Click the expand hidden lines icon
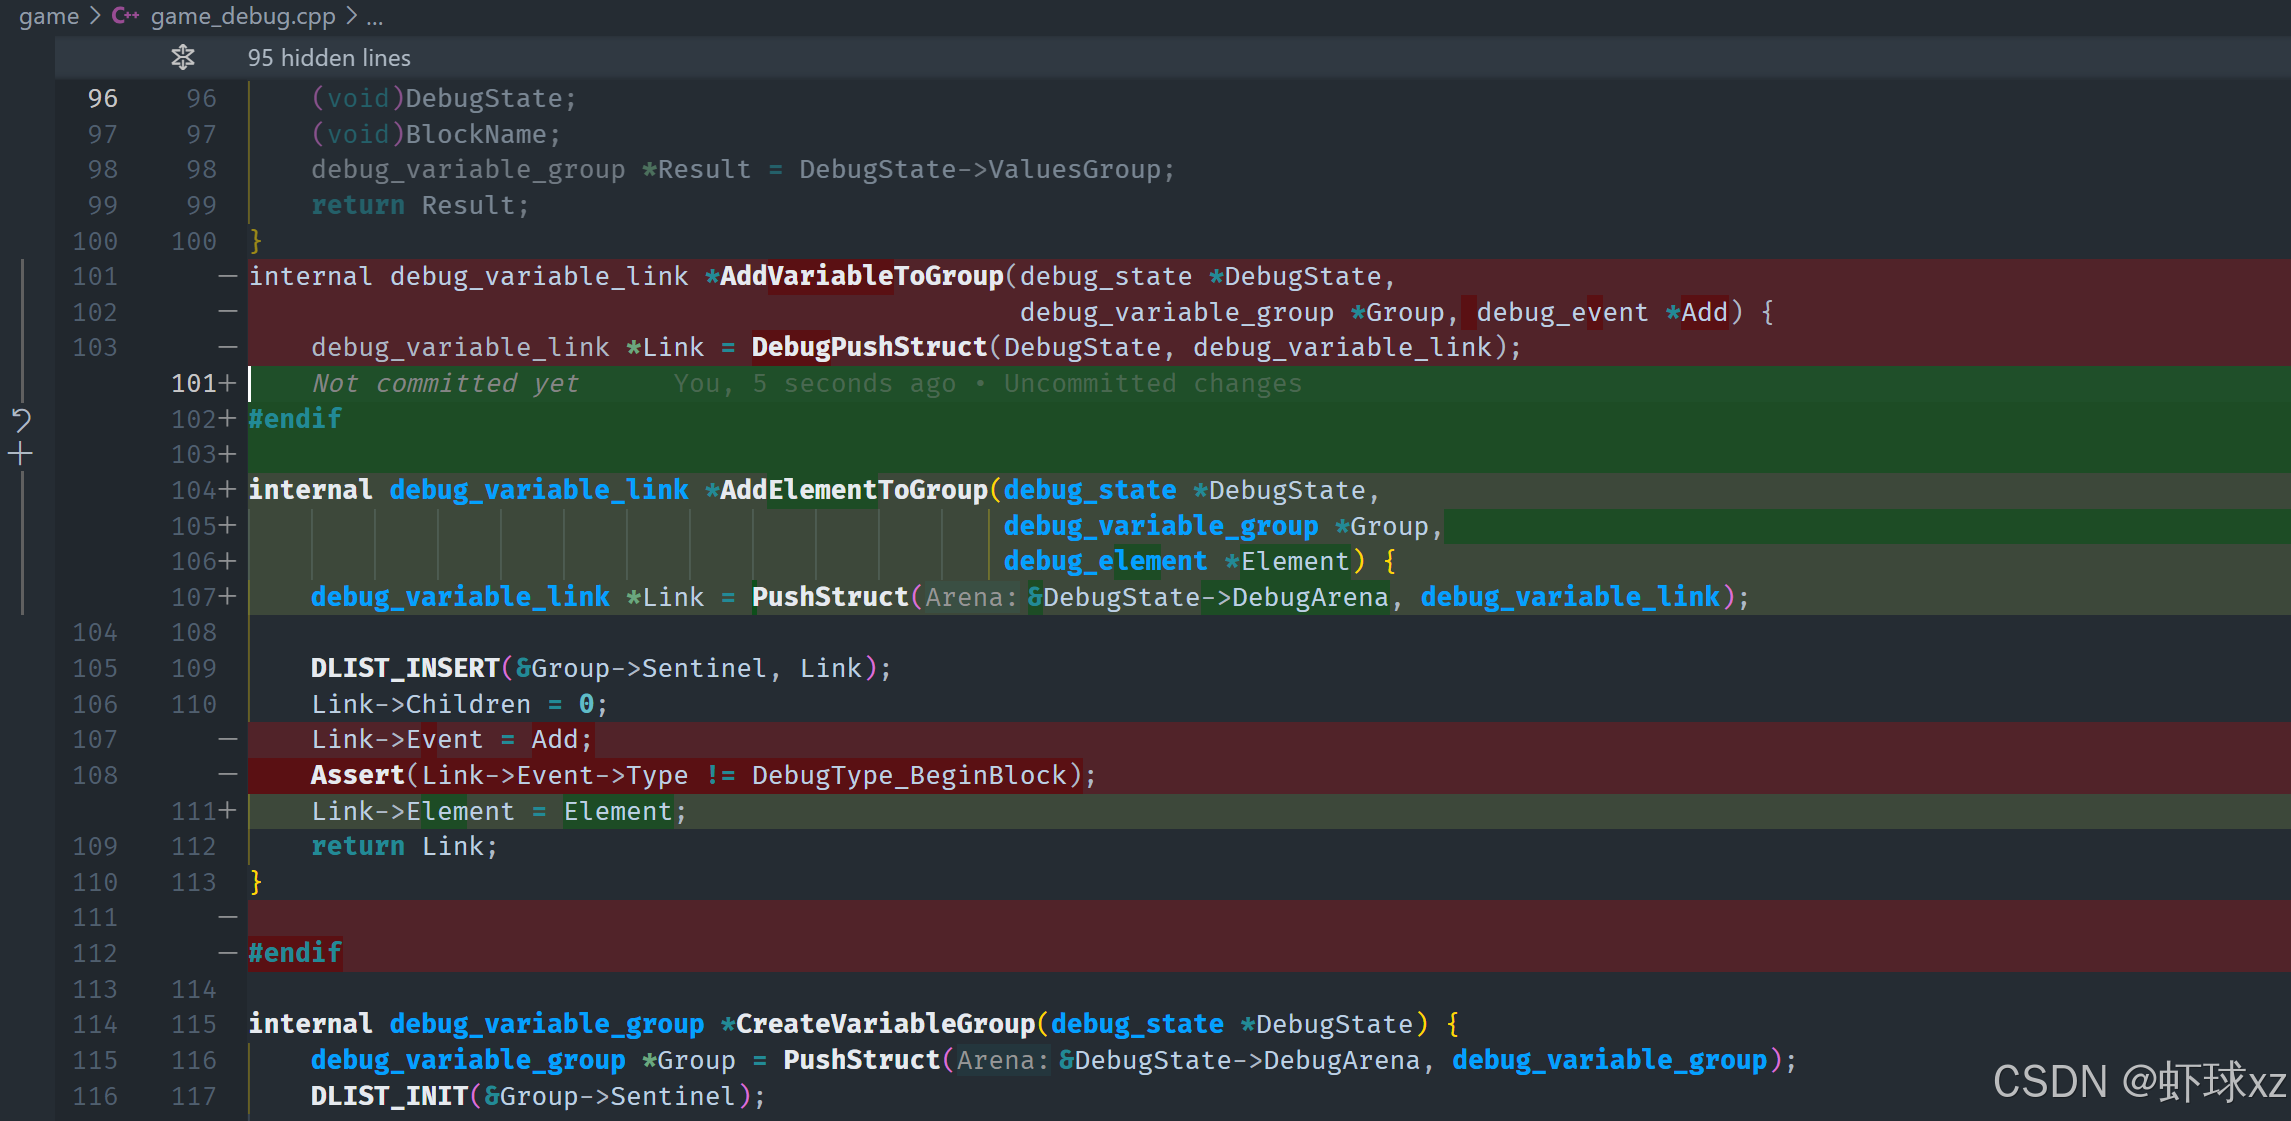Image resolution: width=2291 pixels, height=1121 pixels. [x=182, y=58]
